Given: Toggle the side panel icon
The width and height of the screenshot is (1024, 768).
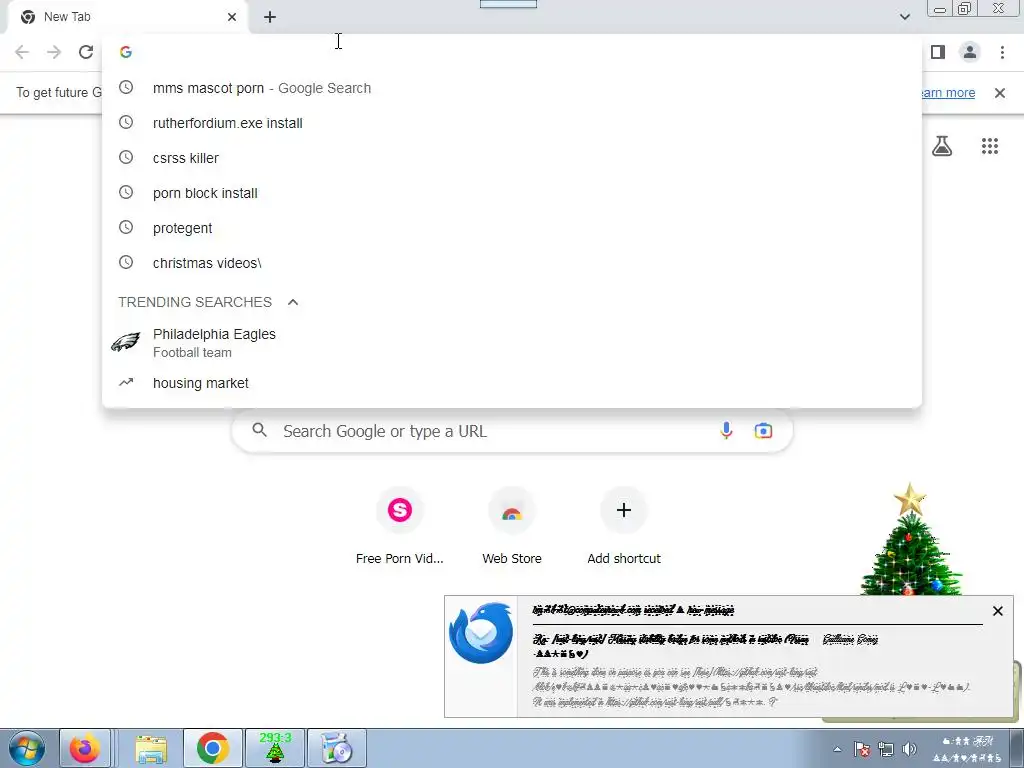Looking at the screenshot, I should tap(938, 52).
